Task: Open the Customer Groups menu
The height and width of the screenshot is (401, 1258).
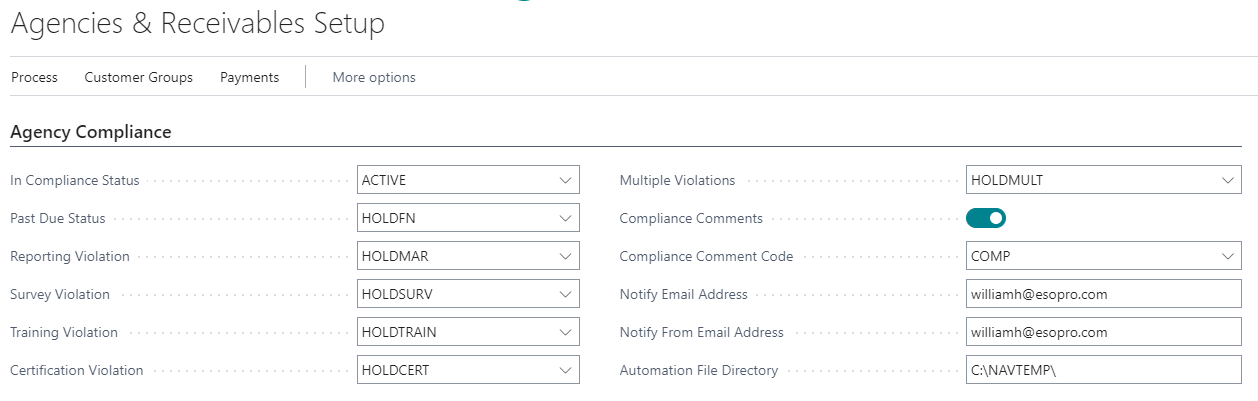Action: 138,77
